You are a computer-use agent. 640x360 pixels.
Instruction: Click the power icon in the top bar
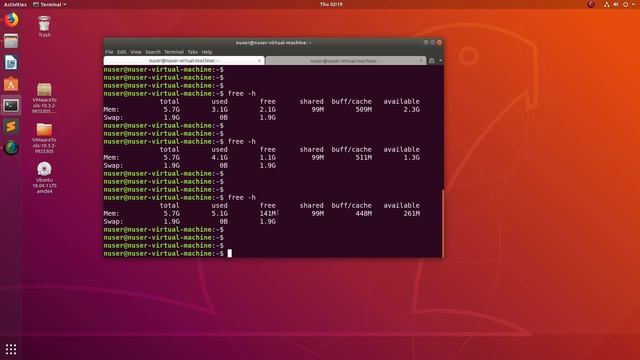[x=625, y=4]
